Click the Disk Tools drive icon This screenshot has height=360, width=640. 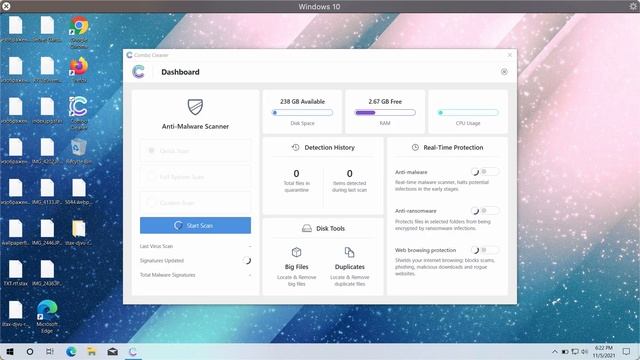pyautogui.click(x=307, y=228)
